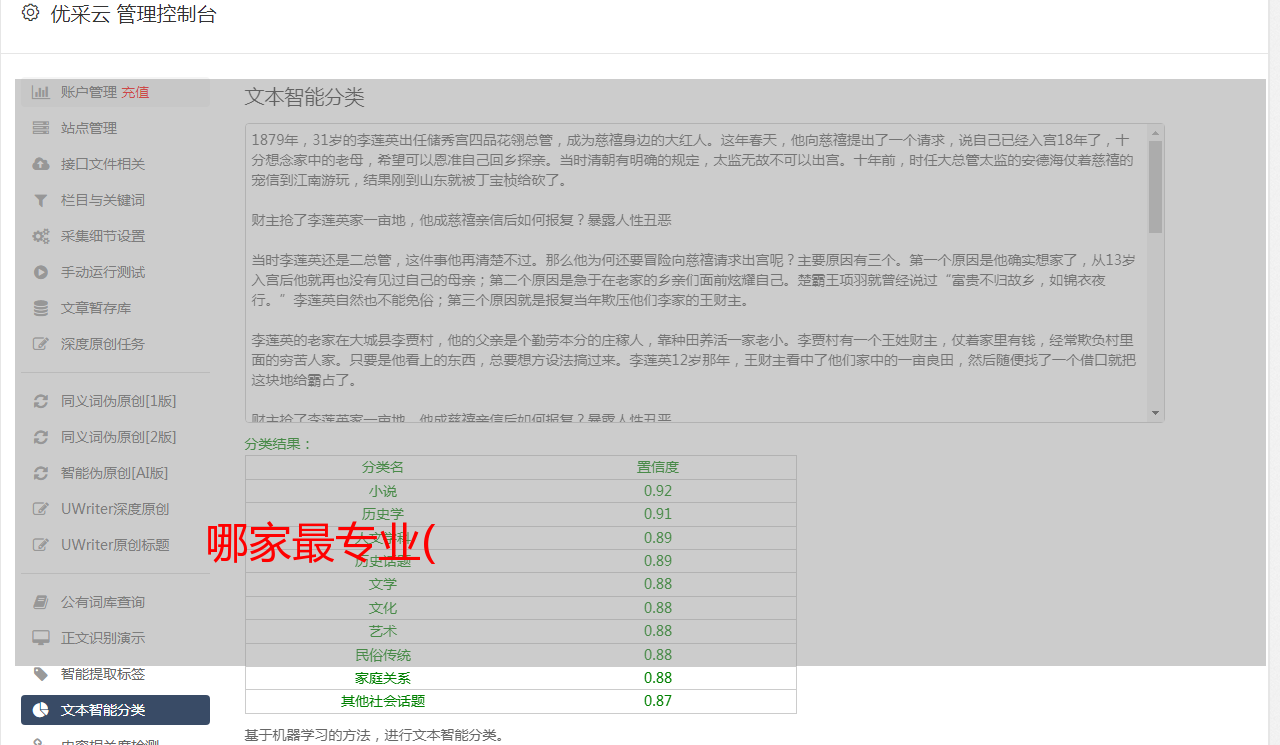Click the 艺术 category cell
1280x745 pixels.
[x=383, y=631]
